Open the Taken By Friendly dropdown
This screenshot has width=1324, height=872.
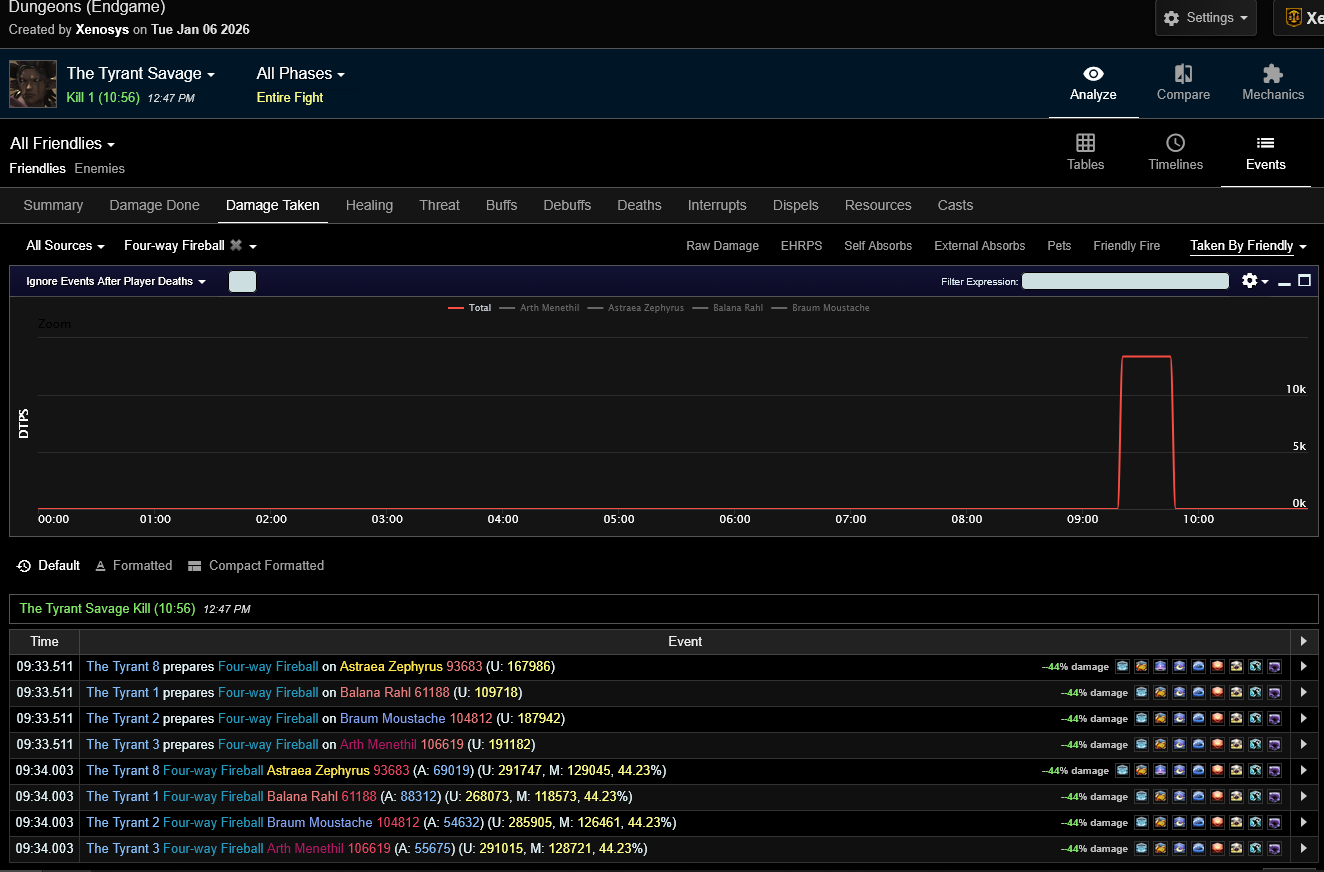(1248, 246)
